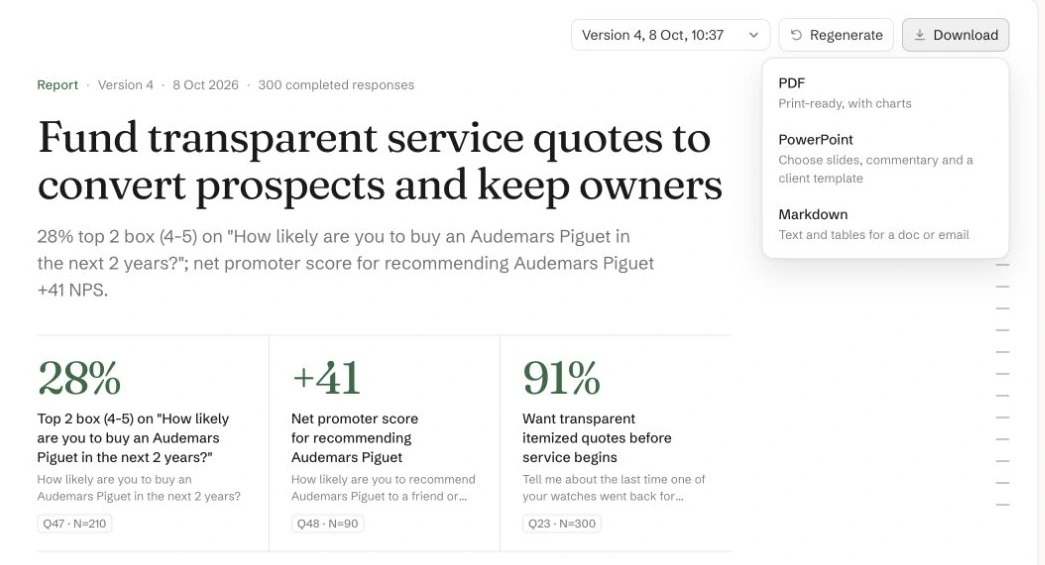Click the 91% stat figure
The height and width of the screenshot is (565, 1045).
click(x=561, y=378)
